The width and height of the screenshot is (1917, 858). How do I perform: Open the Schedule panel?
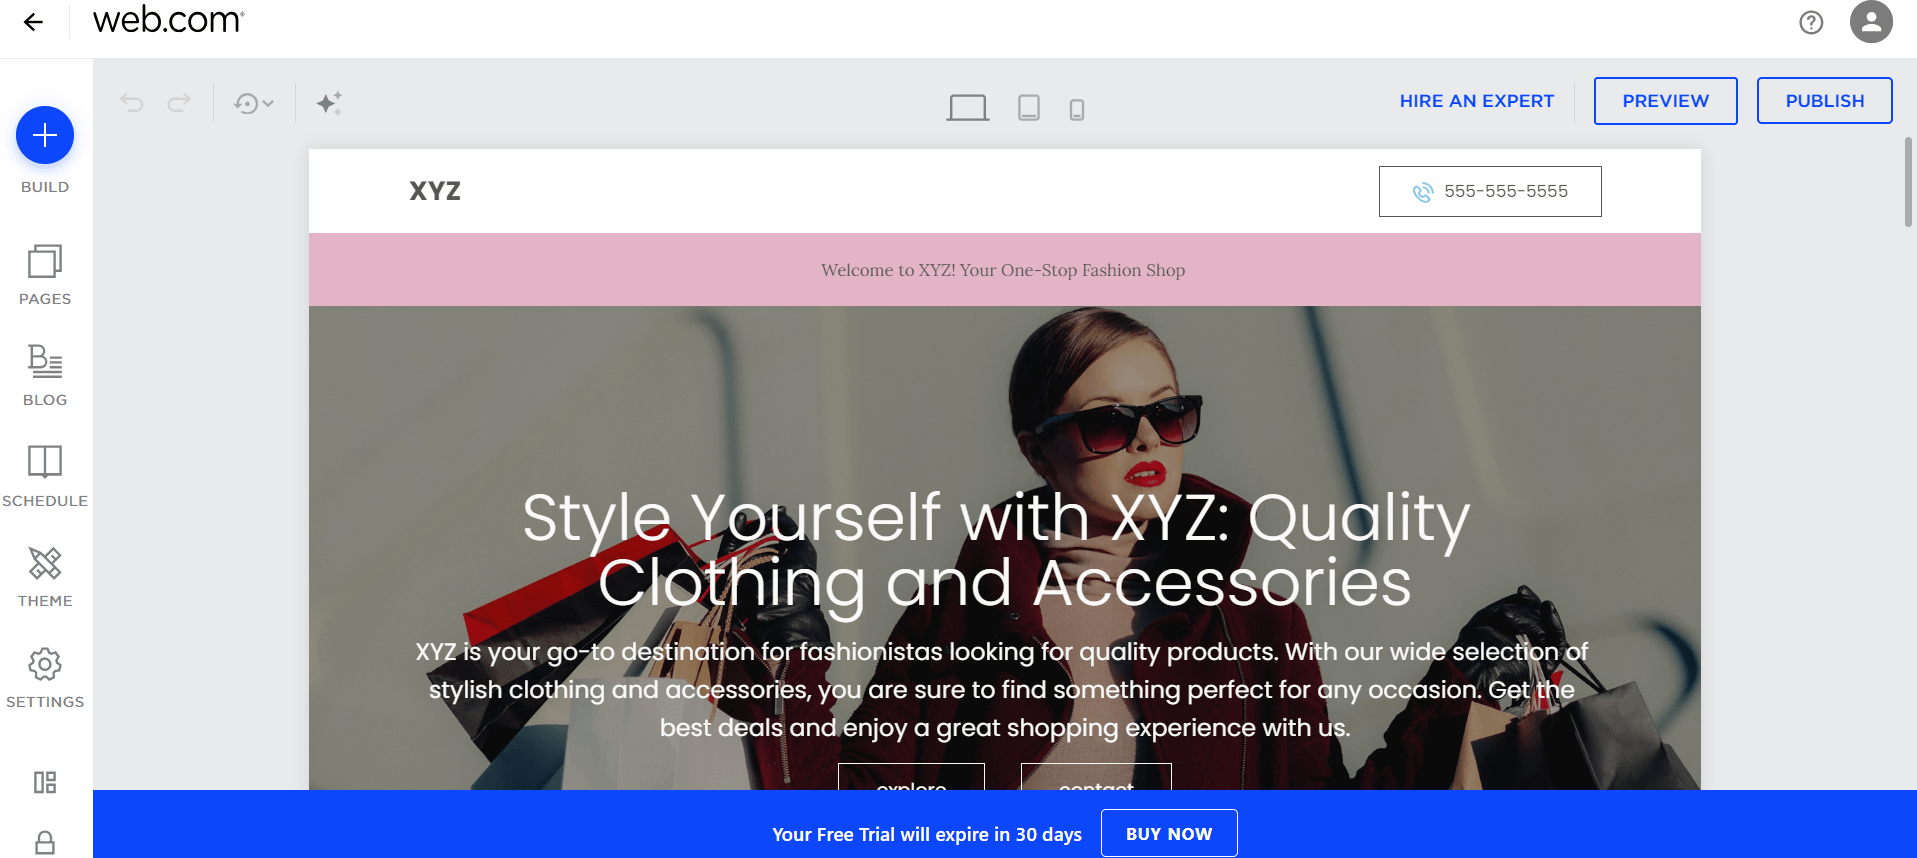[x=45, y=475]
